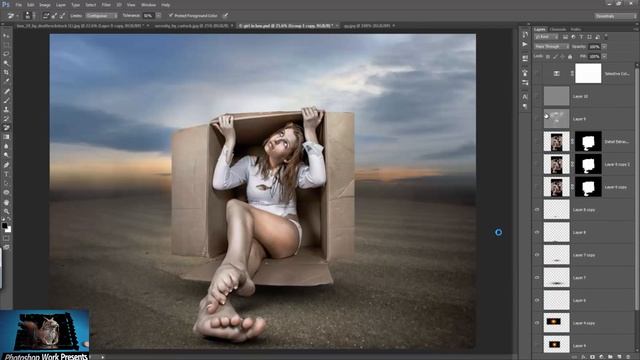Viewport: 640px width, 360px height.
Task: Hide the Layer 8 layer
Action: tap(537, 232)
